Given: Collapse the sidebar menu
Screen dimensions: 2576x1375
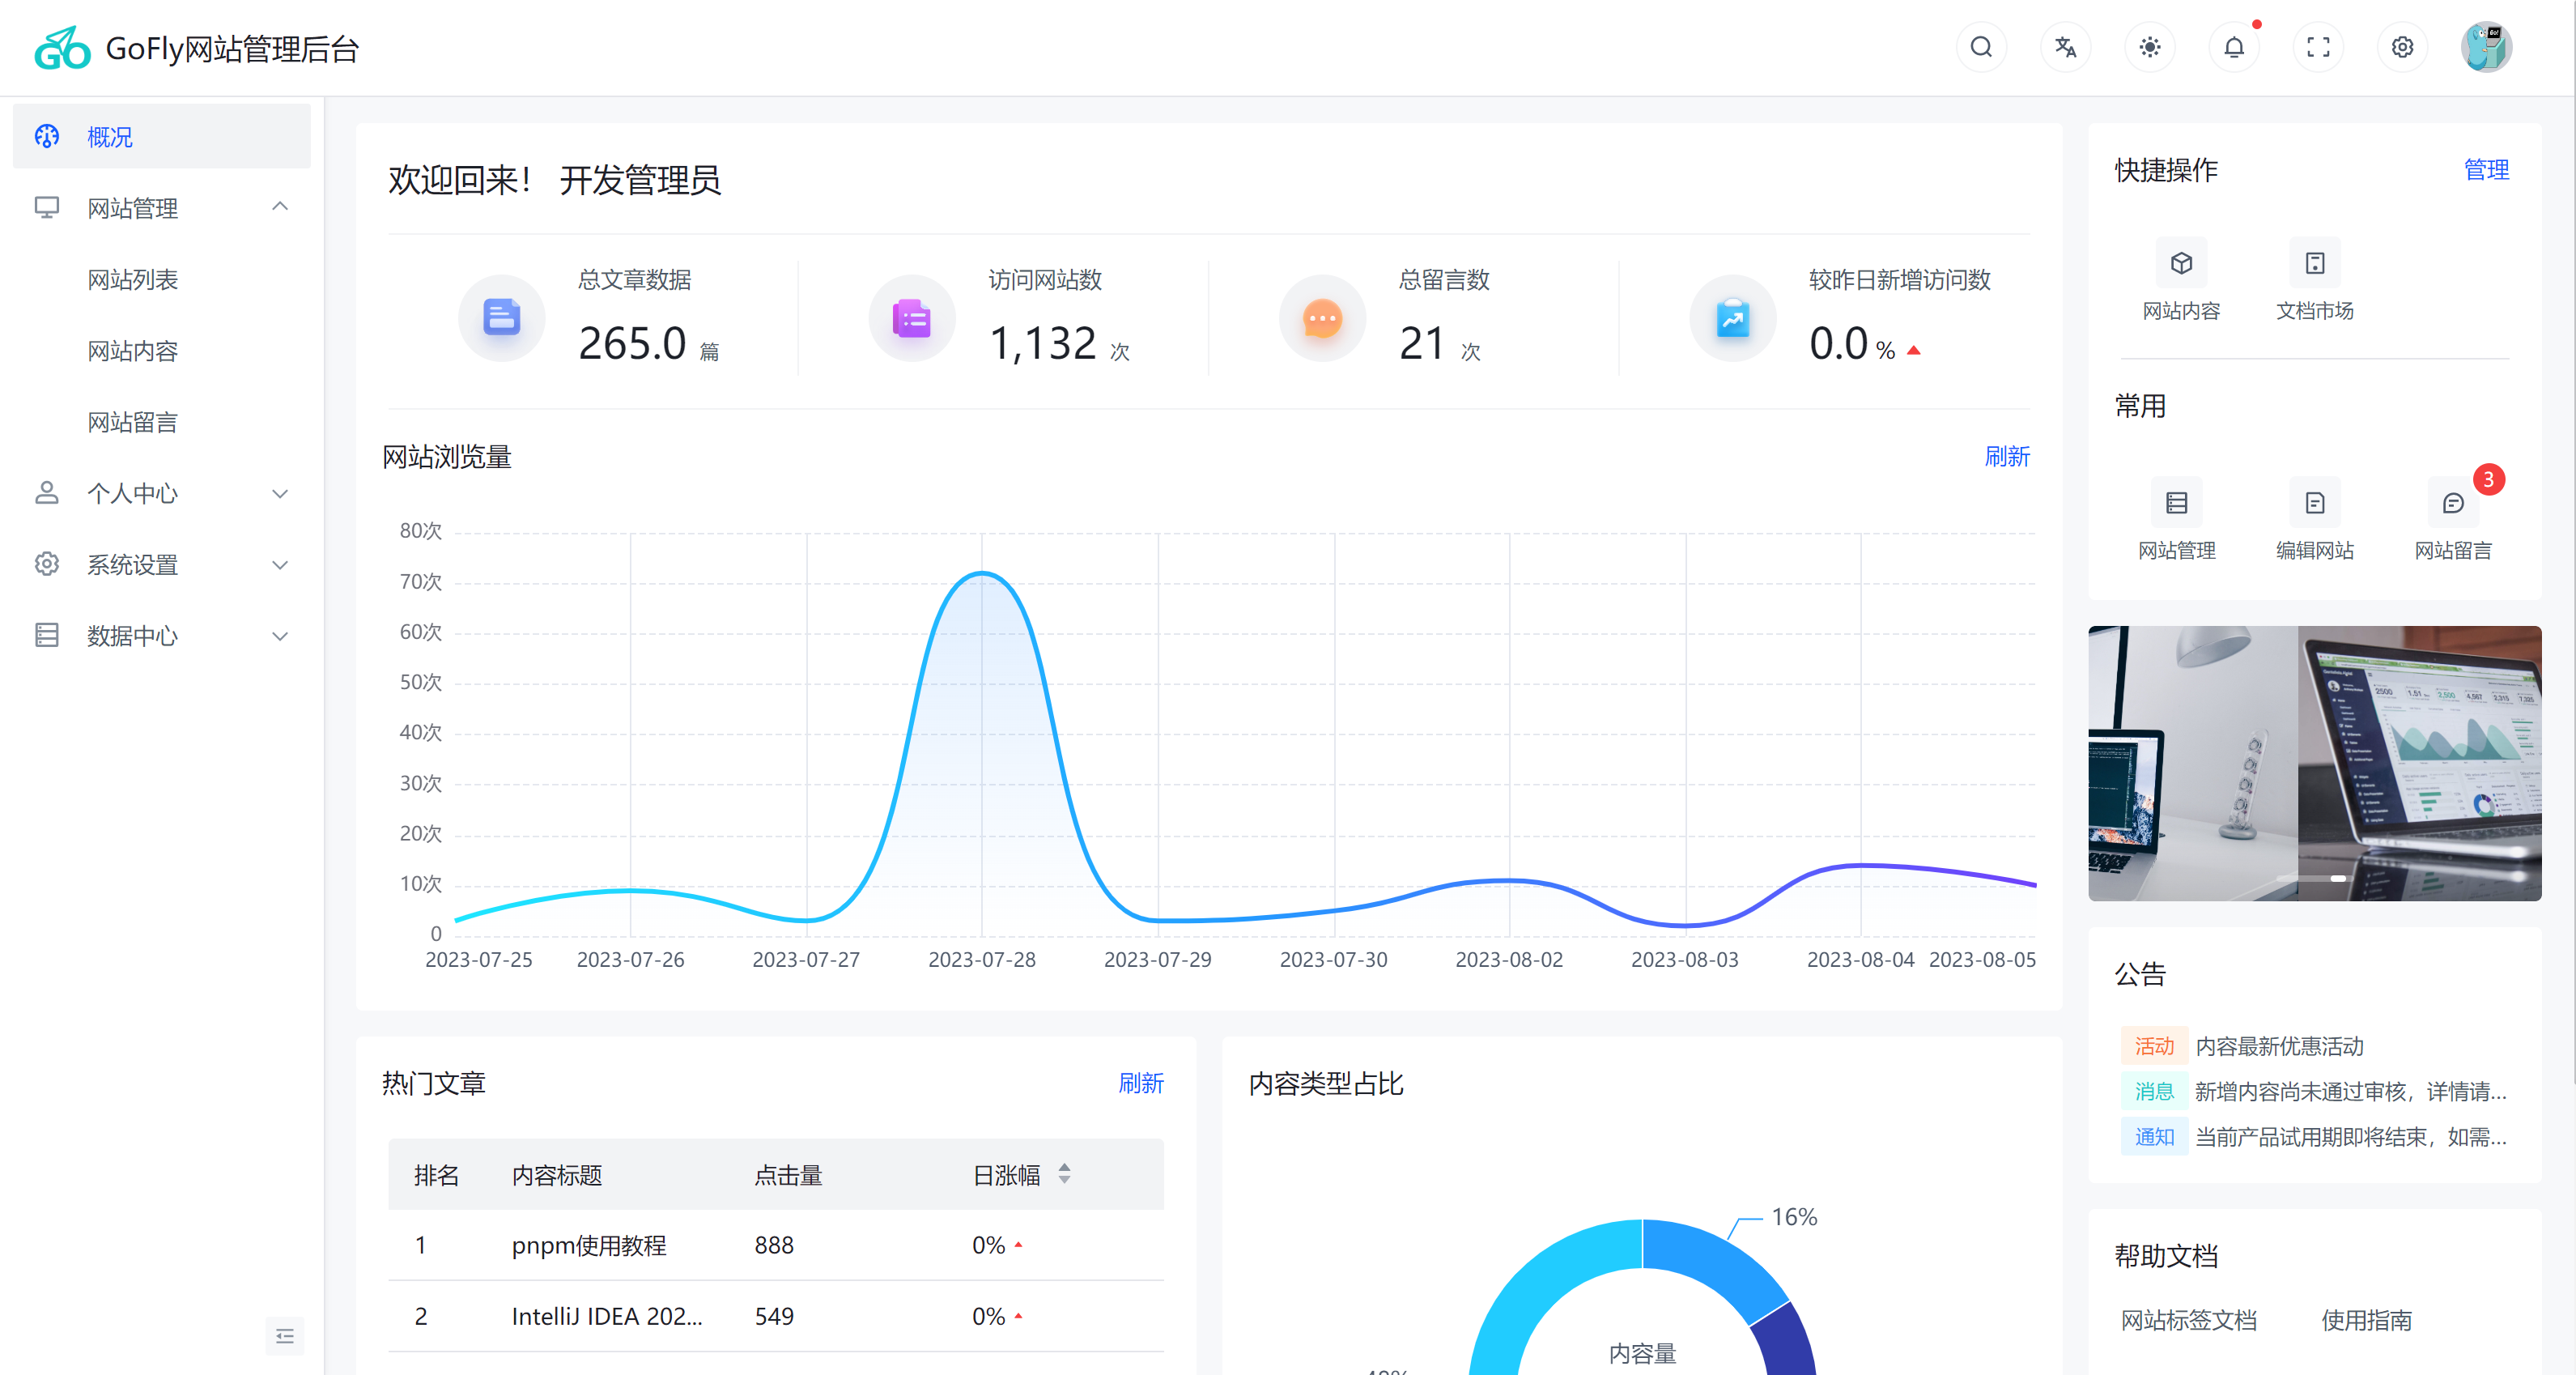Looking at the screenshot, I should tap(284, 1336).
